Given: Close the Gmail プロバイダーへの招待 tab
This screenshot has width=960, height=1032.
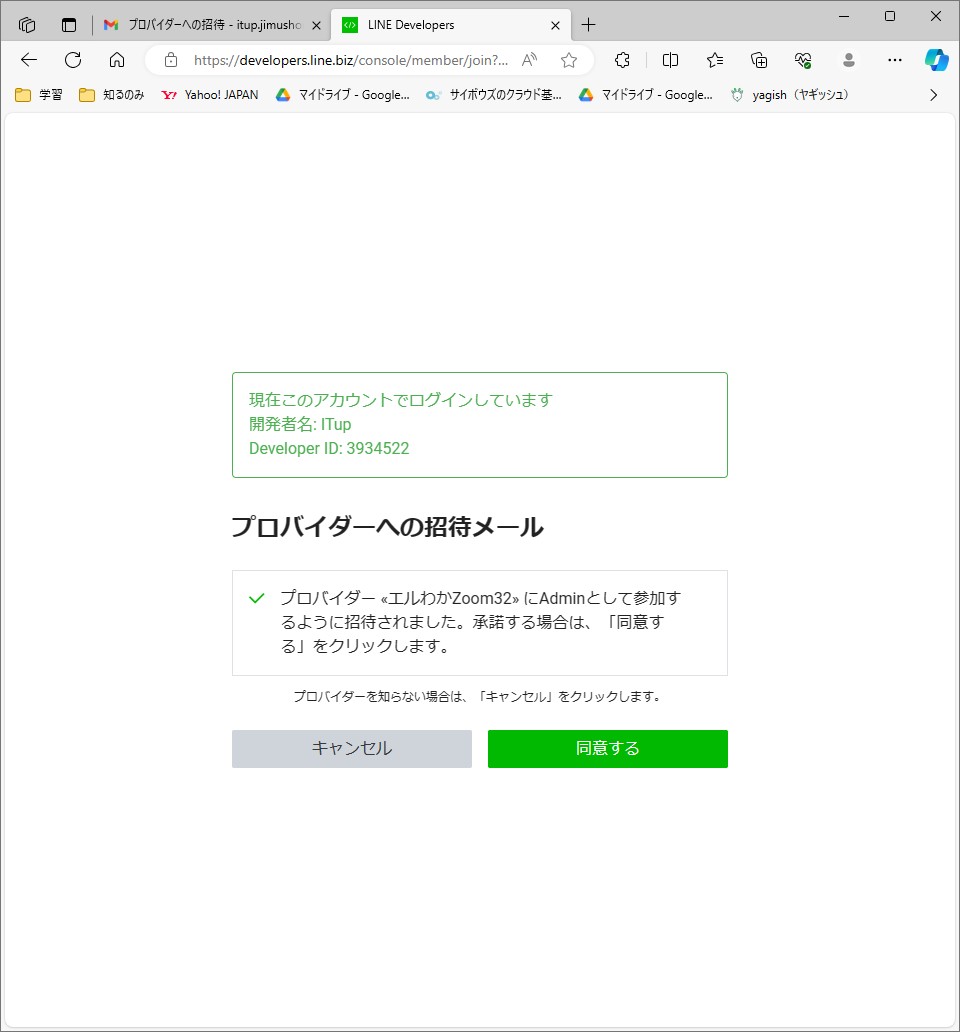Looking at the screenshot, I should tap(316, 25).
